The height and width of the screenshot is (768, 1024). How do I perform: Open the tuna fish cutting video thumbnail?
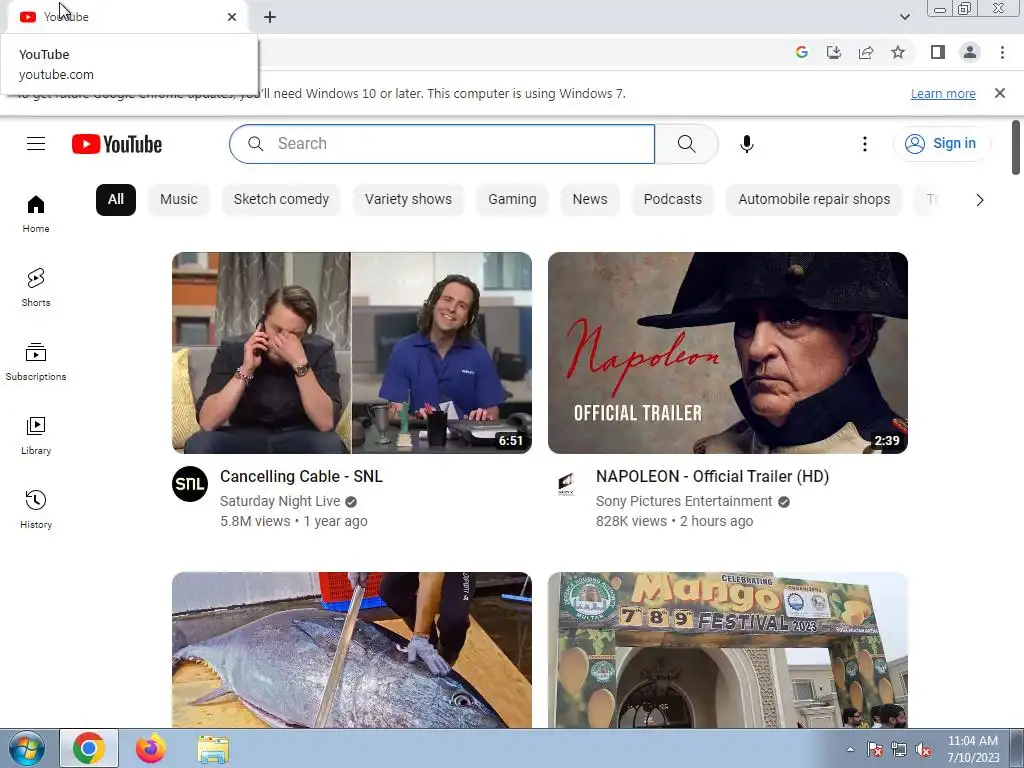[x=352, y=650]
